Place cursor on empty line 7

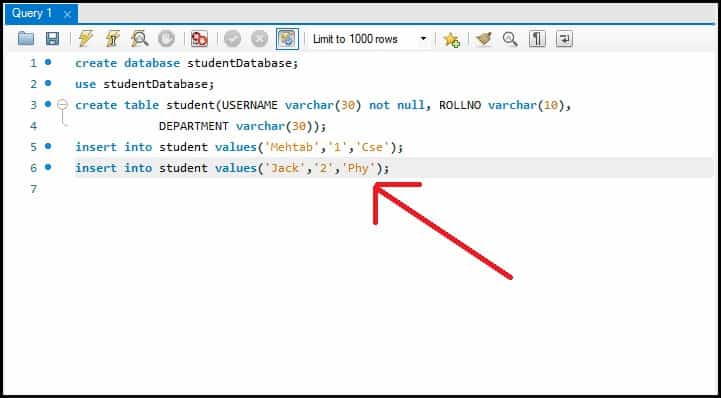[394, 189]
